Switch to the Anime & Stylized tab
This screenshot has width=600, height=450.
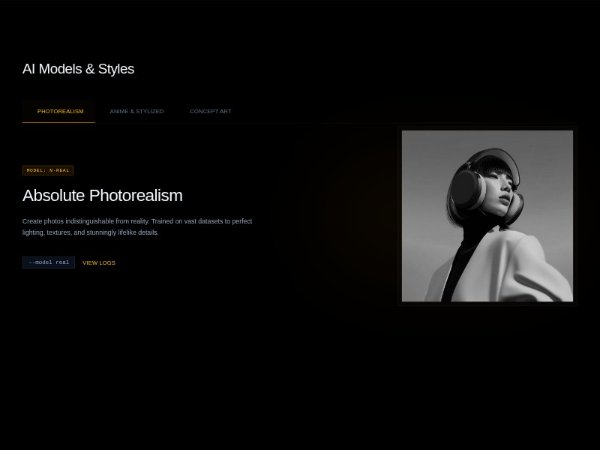coord(137,111)
